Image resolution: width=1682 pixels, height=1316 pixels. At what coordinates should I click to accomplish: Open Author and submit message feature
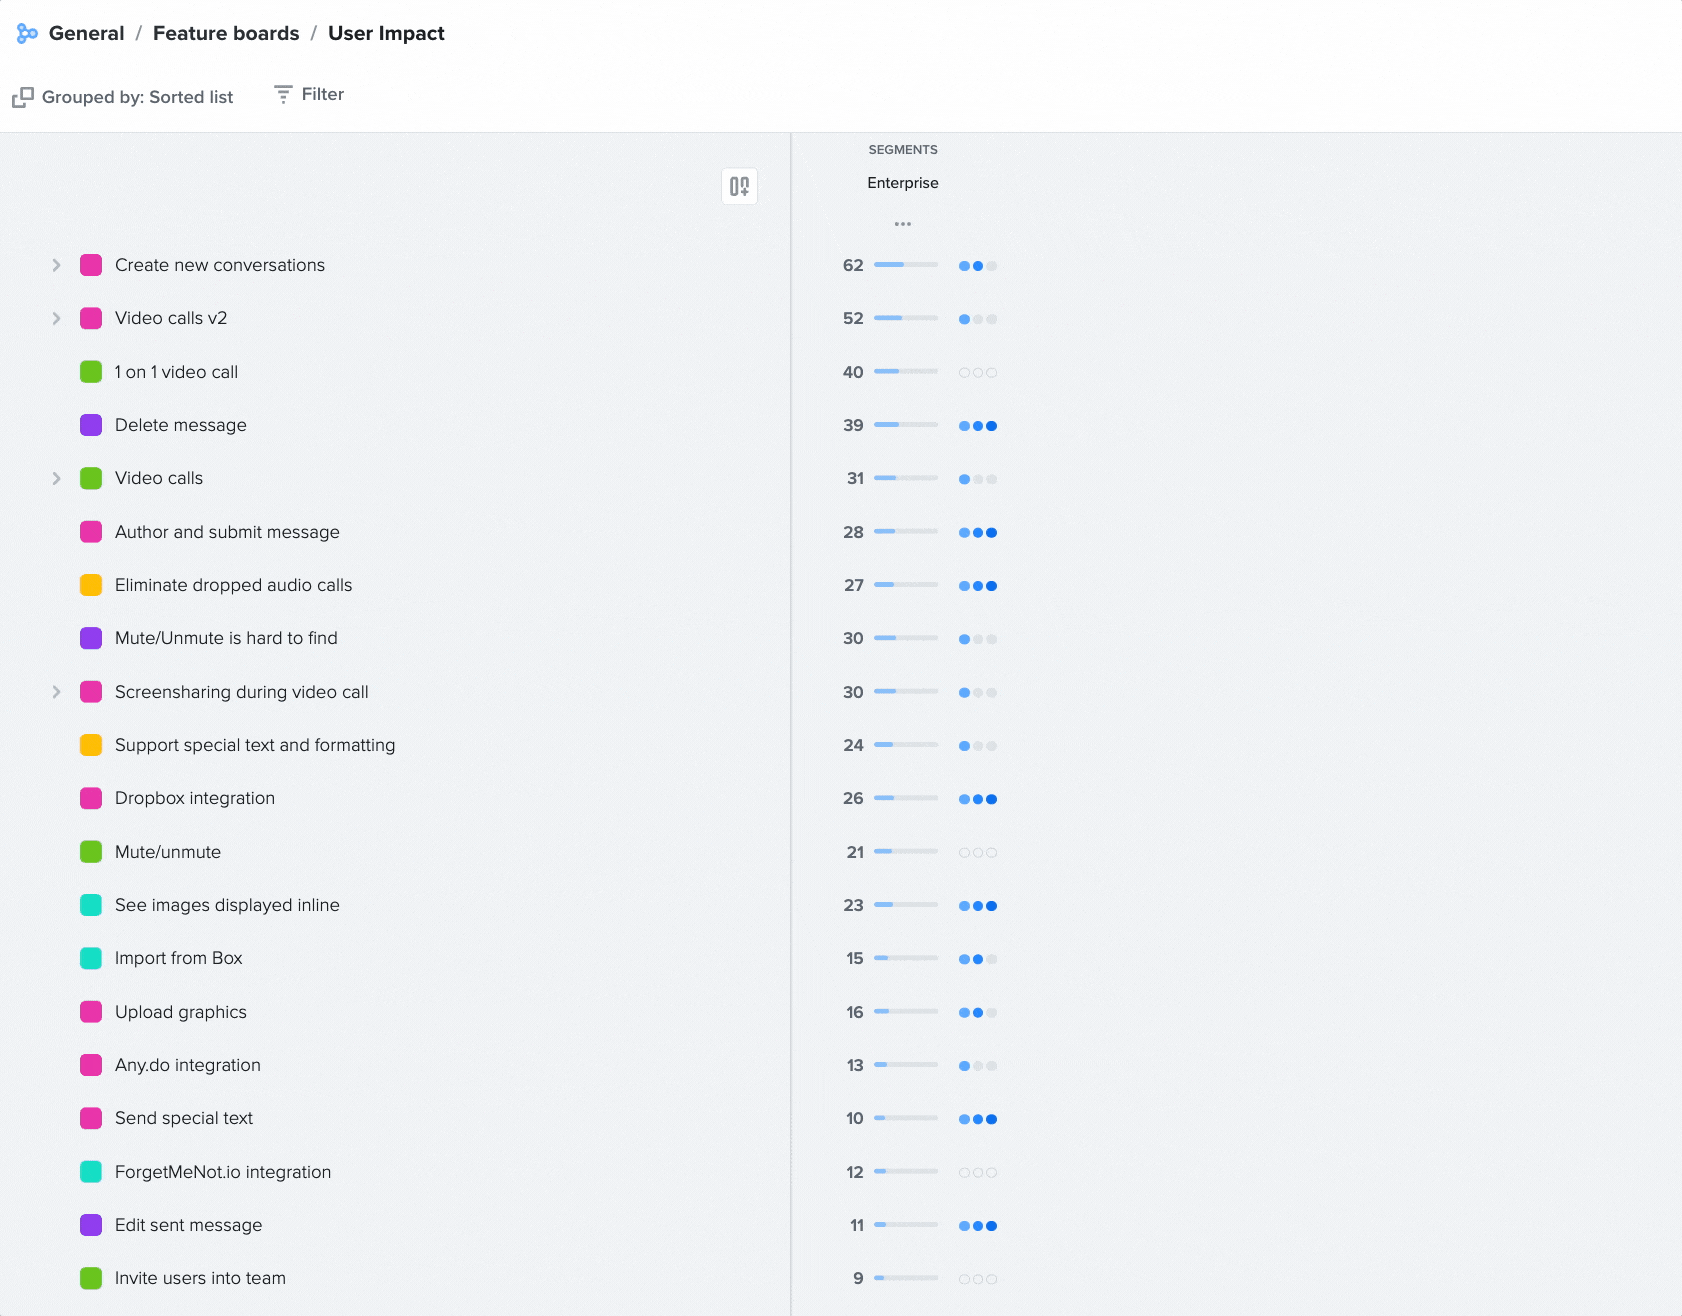coord(227,532)
